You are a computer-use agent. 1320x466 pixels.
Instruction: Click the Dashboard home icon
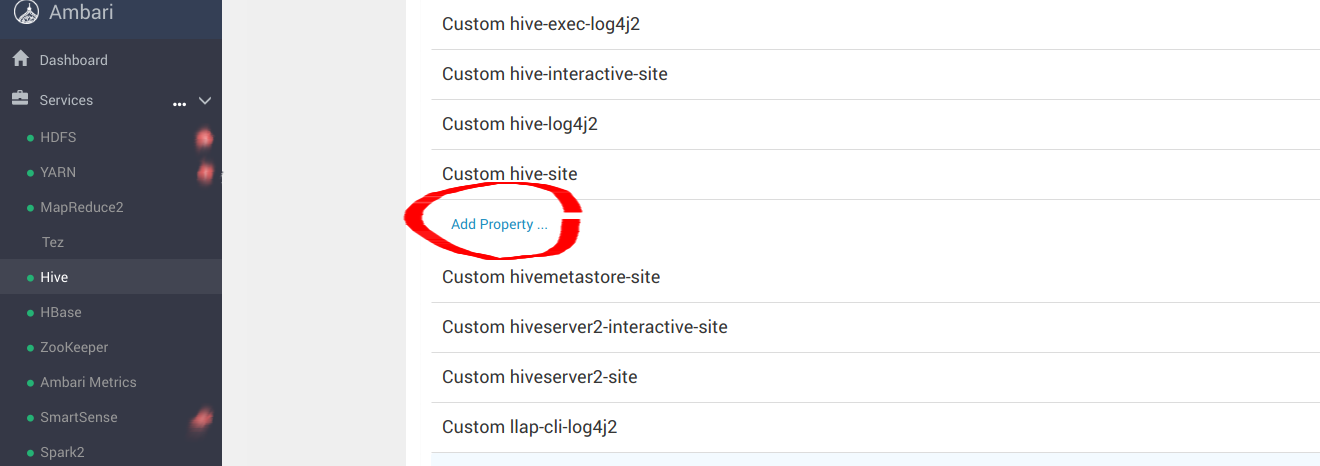20,60
